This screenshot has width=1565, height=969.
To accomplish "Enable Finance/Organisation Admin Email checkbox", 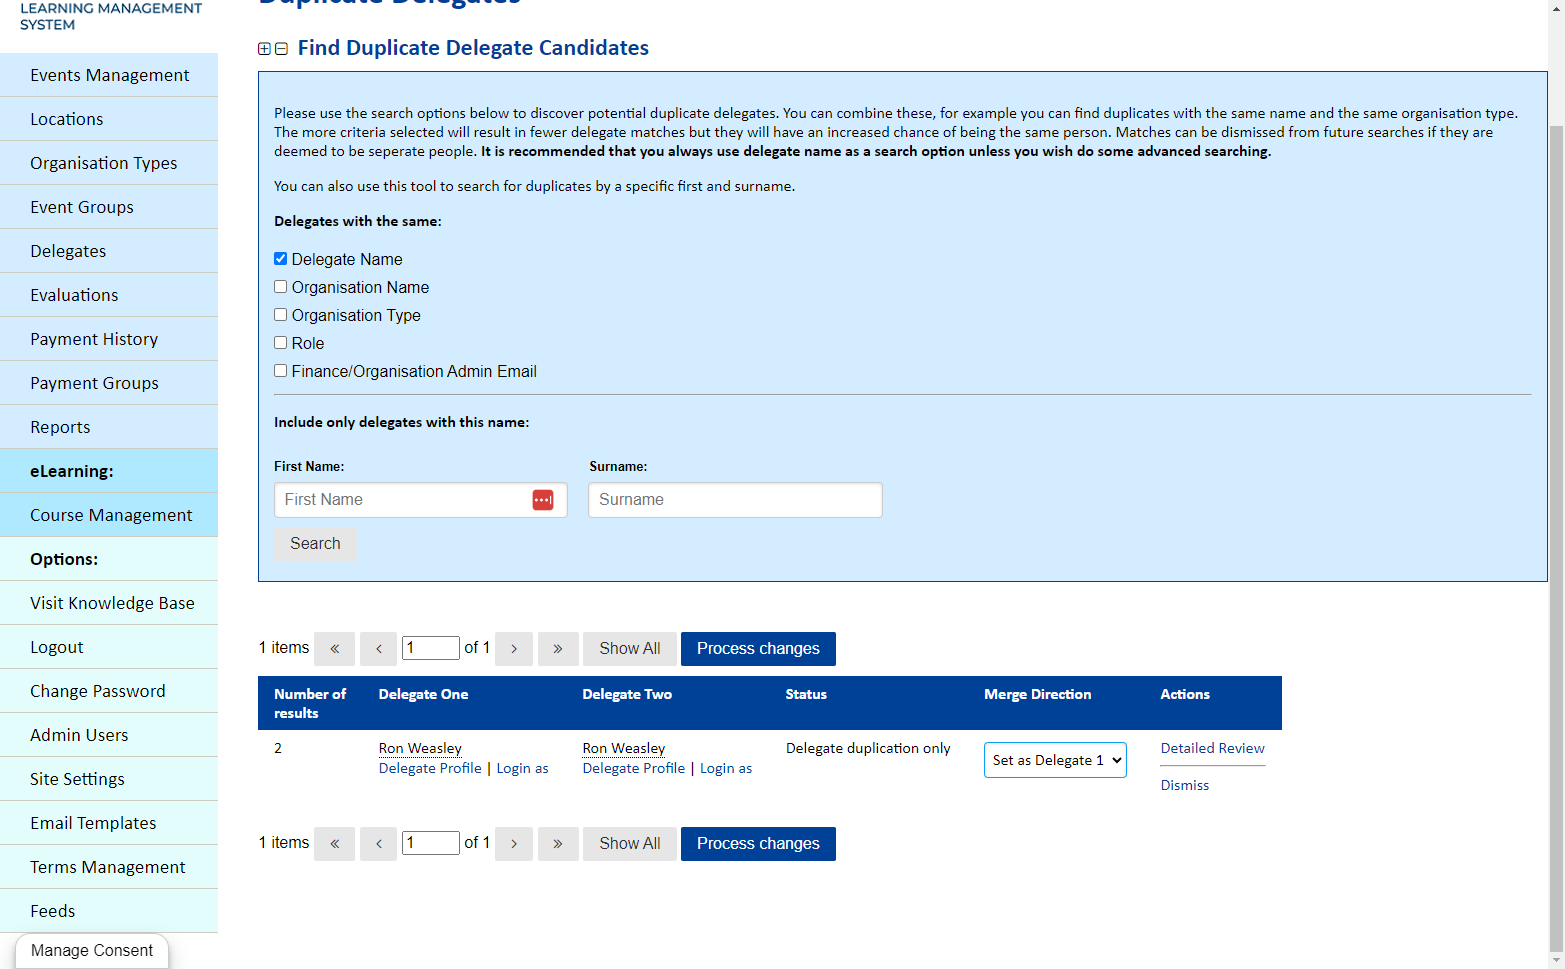I will coord(281,371).
